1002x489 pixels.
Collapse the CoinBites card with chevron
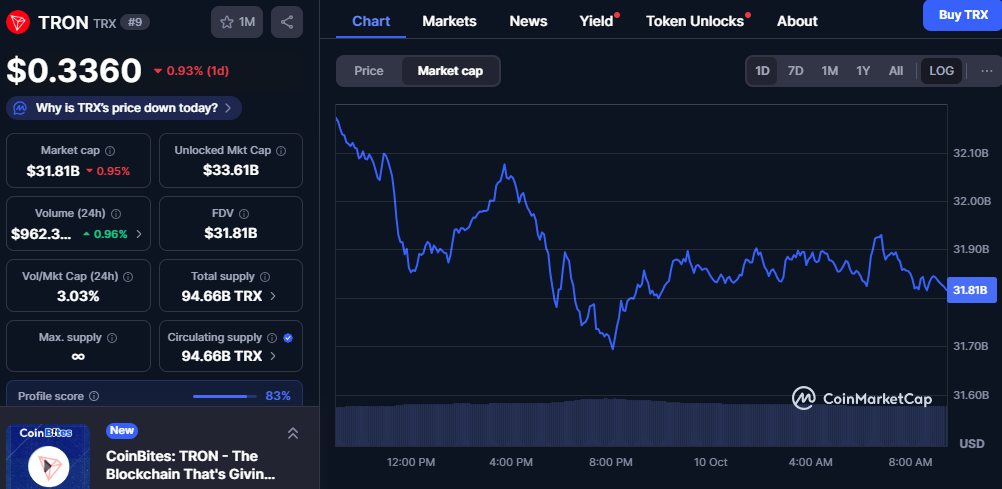coord(293,433)
